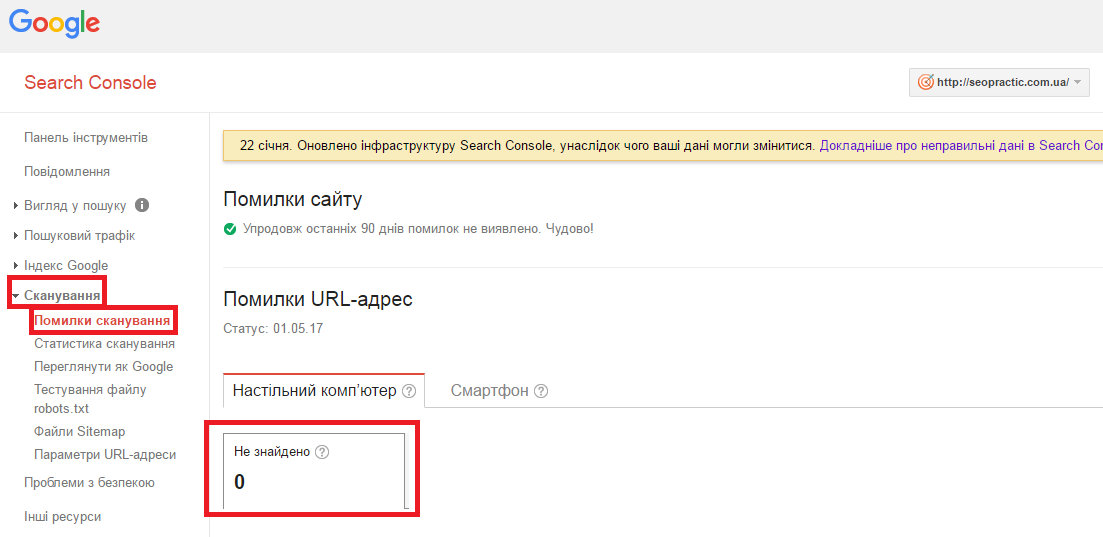1103x537 pixels.
Task: Expand Індекс Google section arrow
Action: click(x=16, y=265)
